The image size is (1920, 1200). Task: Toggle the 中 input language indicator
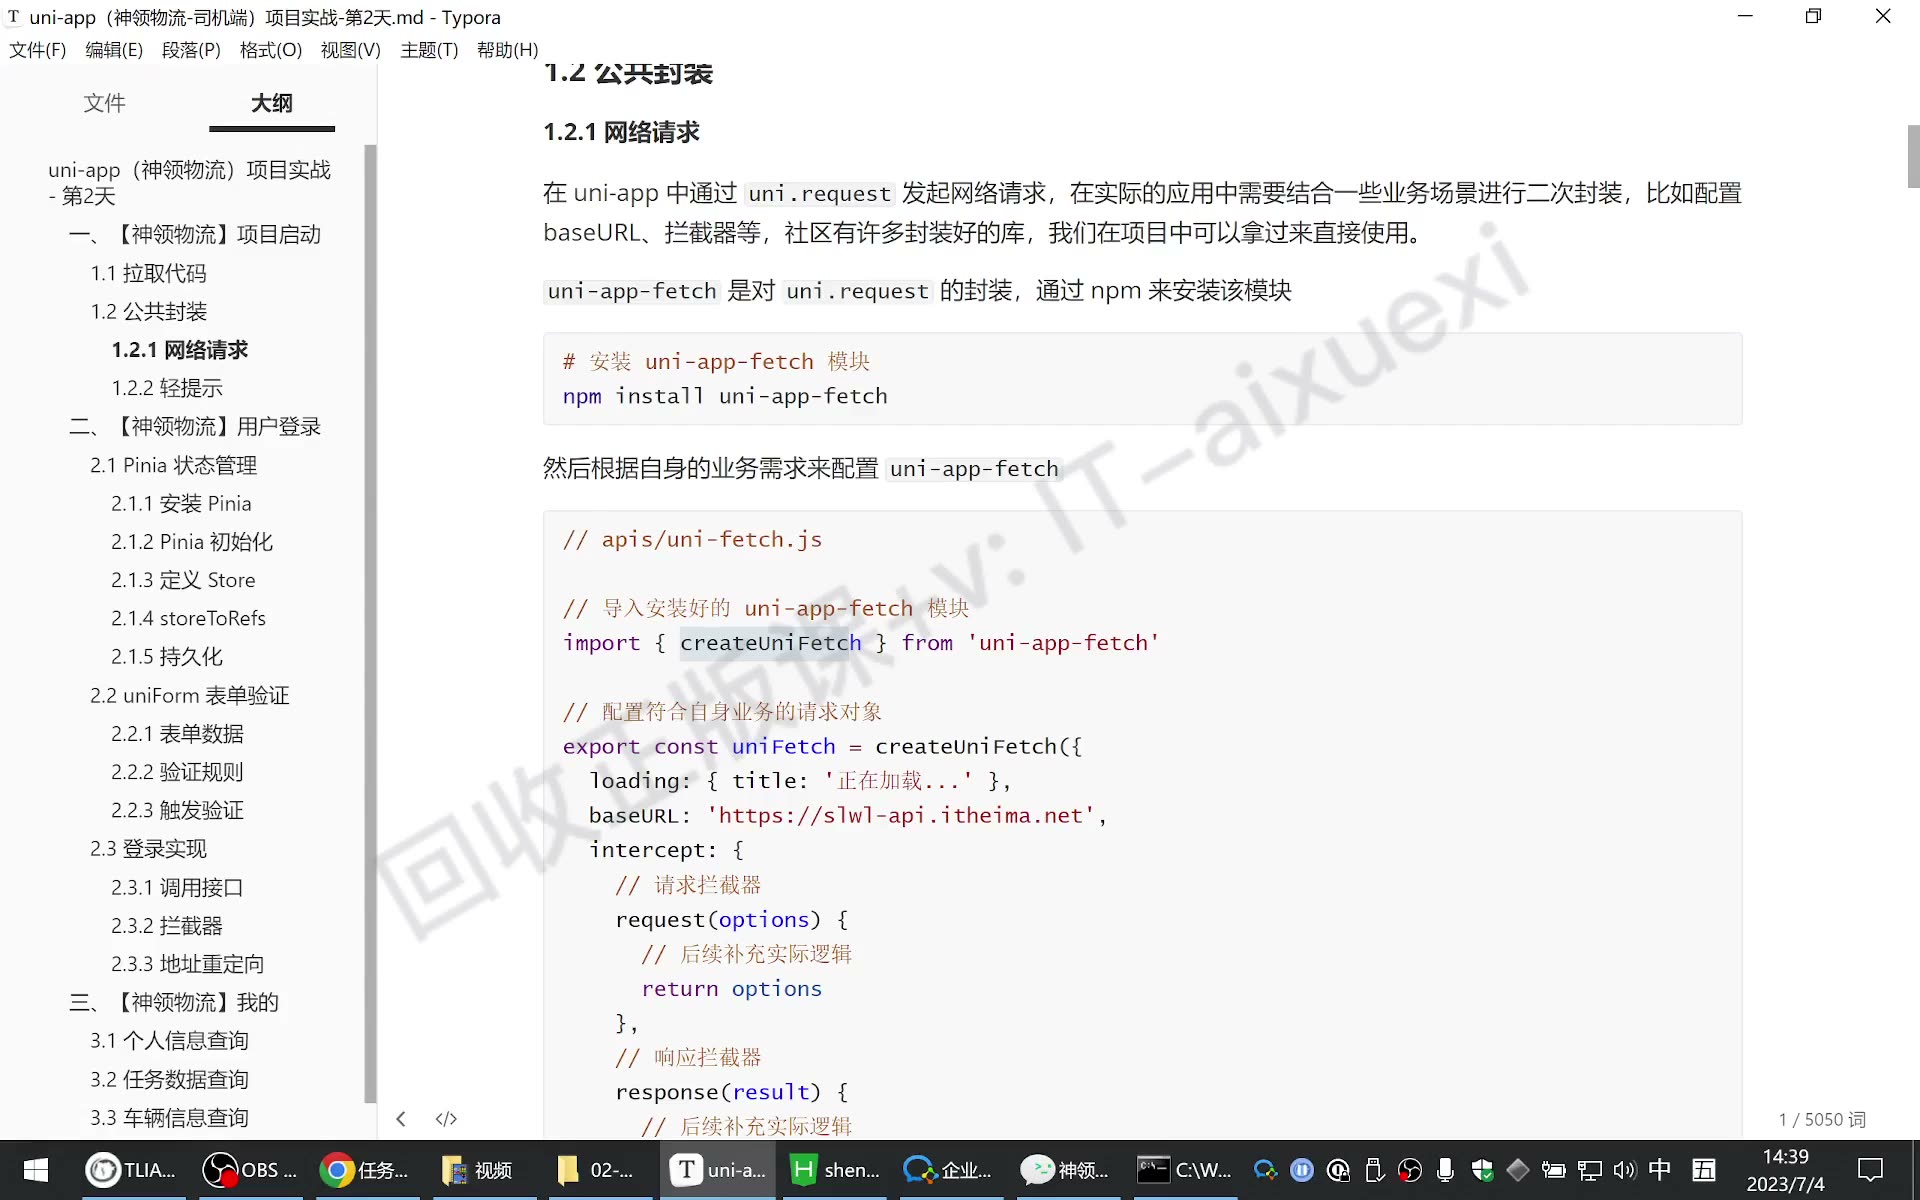point(1660,1169)
